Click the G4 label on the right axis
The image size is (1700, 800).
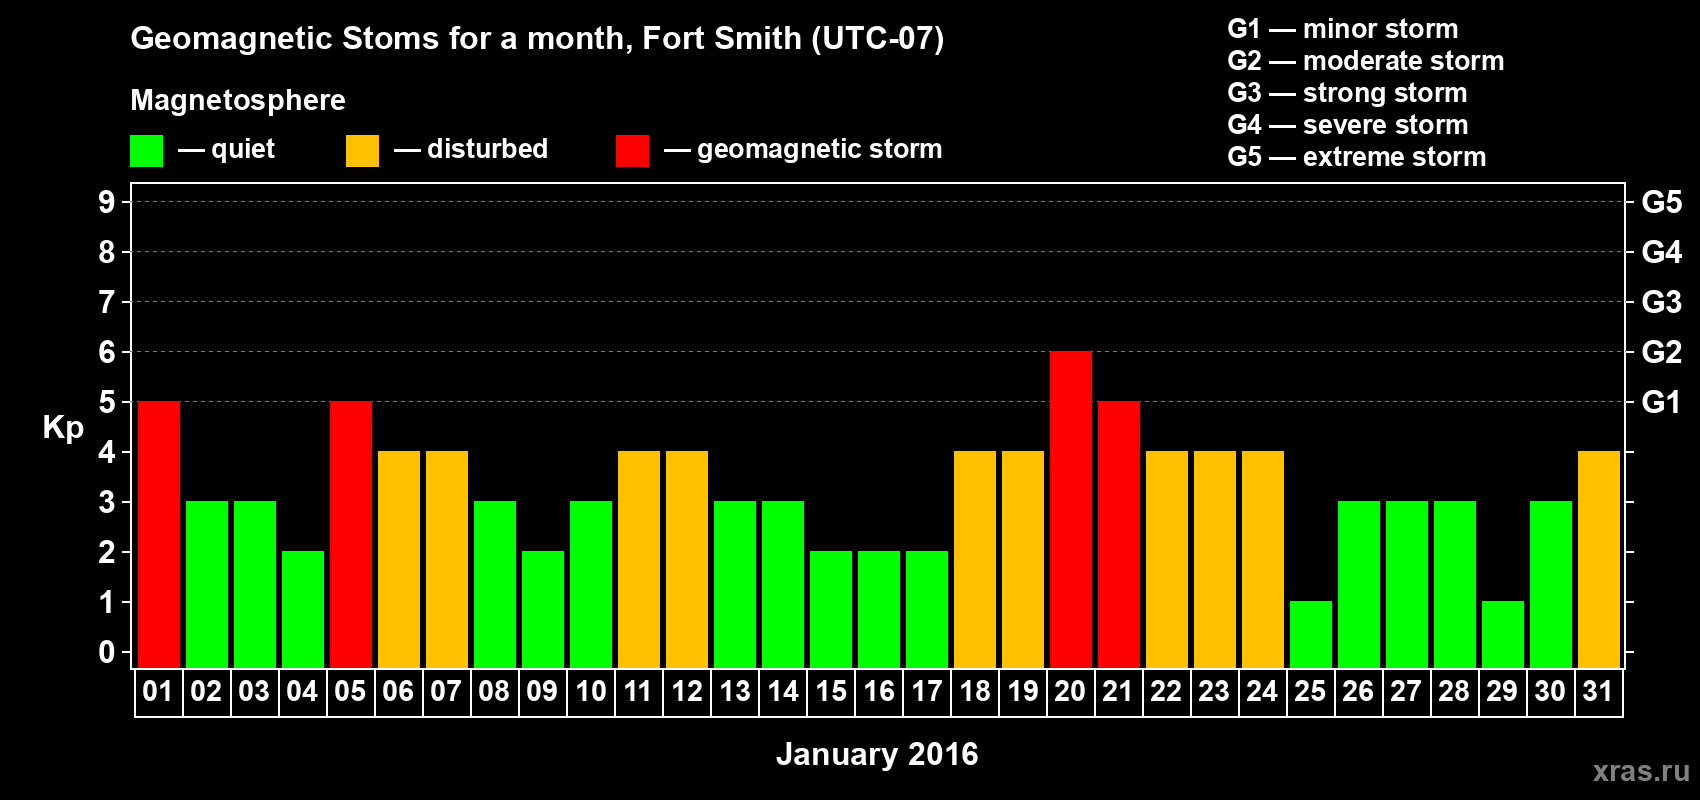[x=1662, y=252]
